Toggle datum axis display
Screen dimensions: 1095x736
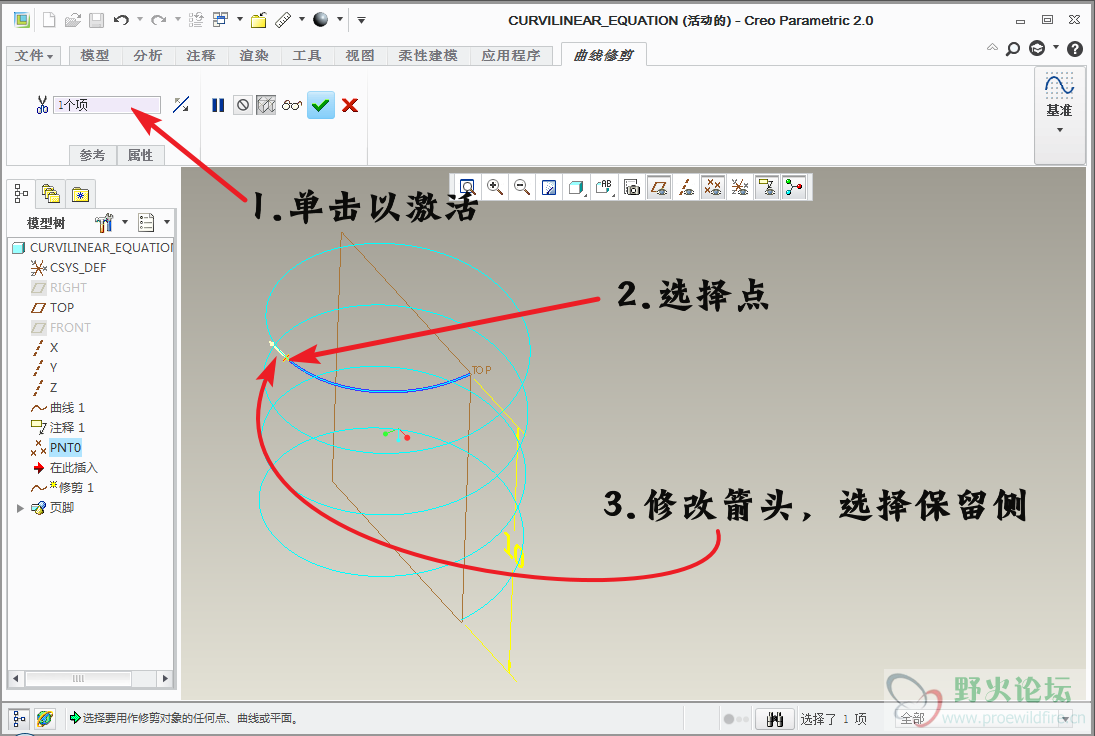[x=686, y=187]
